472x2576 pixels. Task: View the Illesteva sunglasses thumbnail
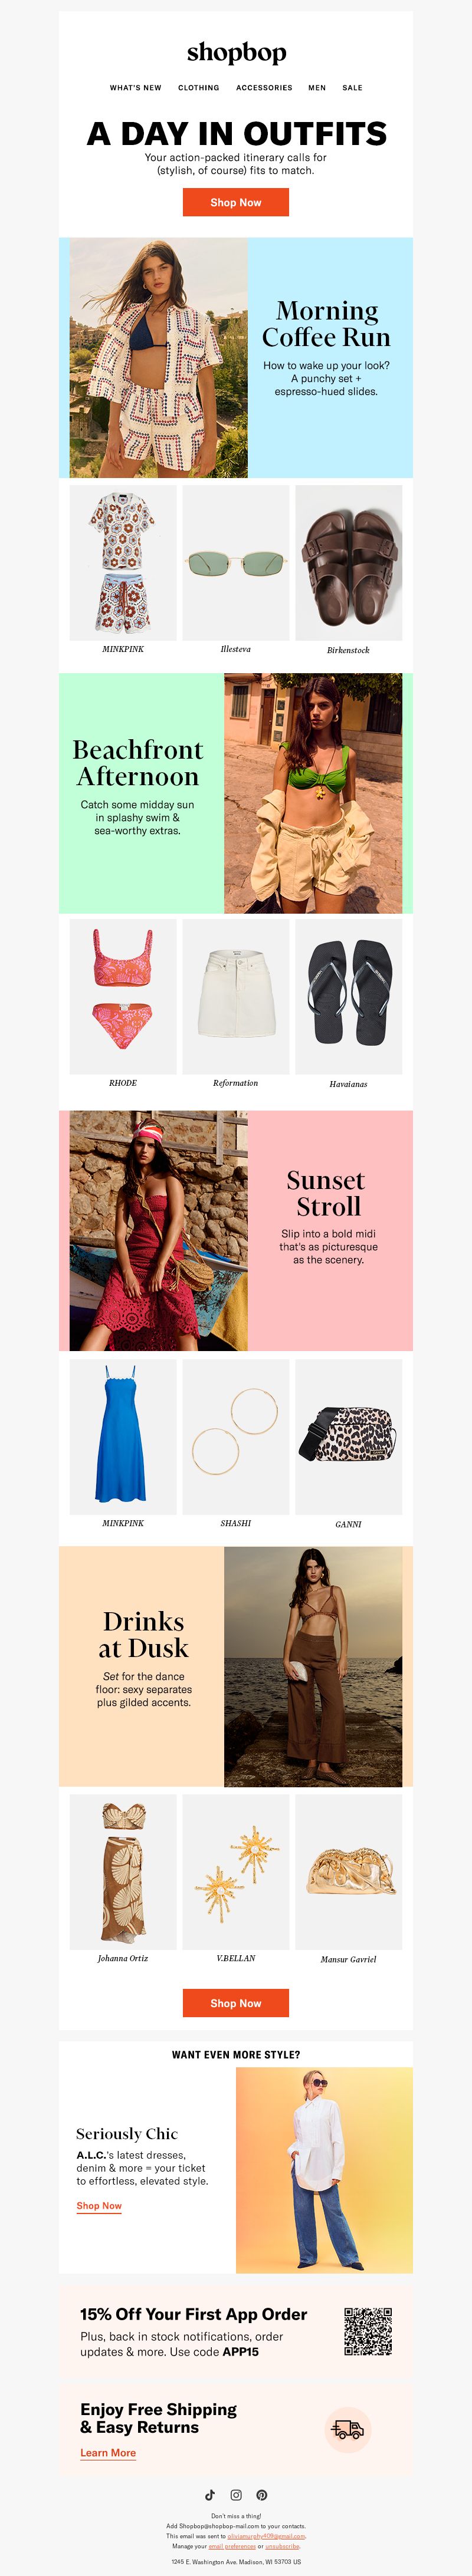tap(236, 563)
